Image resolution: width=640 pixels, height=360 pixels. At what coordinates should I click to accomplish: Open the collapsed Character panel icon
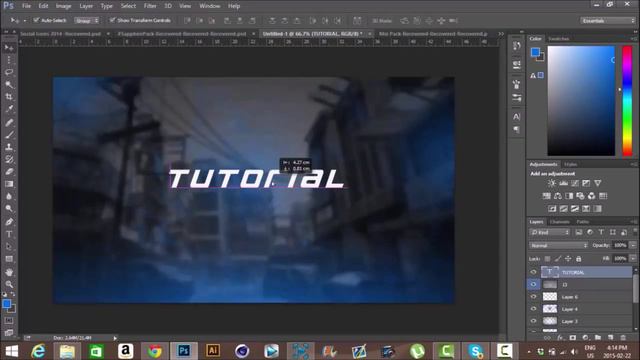point(516,117)
